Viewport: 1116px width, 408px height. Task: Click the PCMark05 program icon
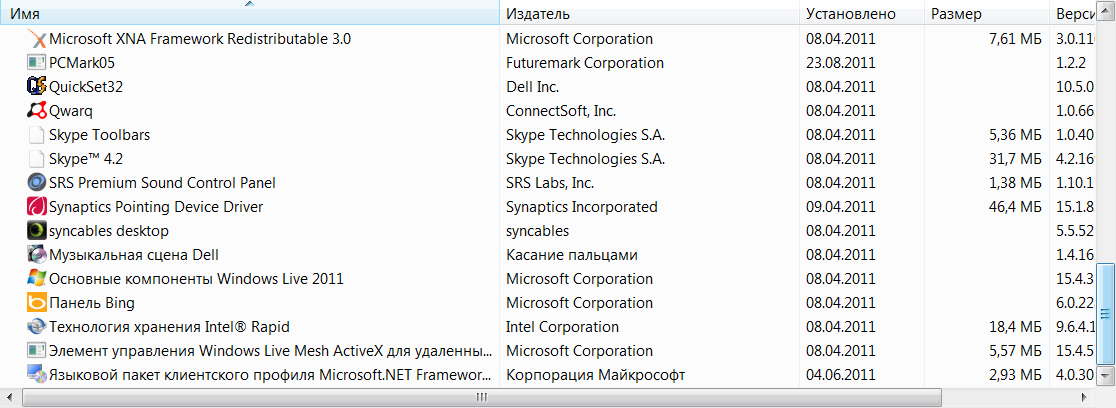click(x=37, y=63)
